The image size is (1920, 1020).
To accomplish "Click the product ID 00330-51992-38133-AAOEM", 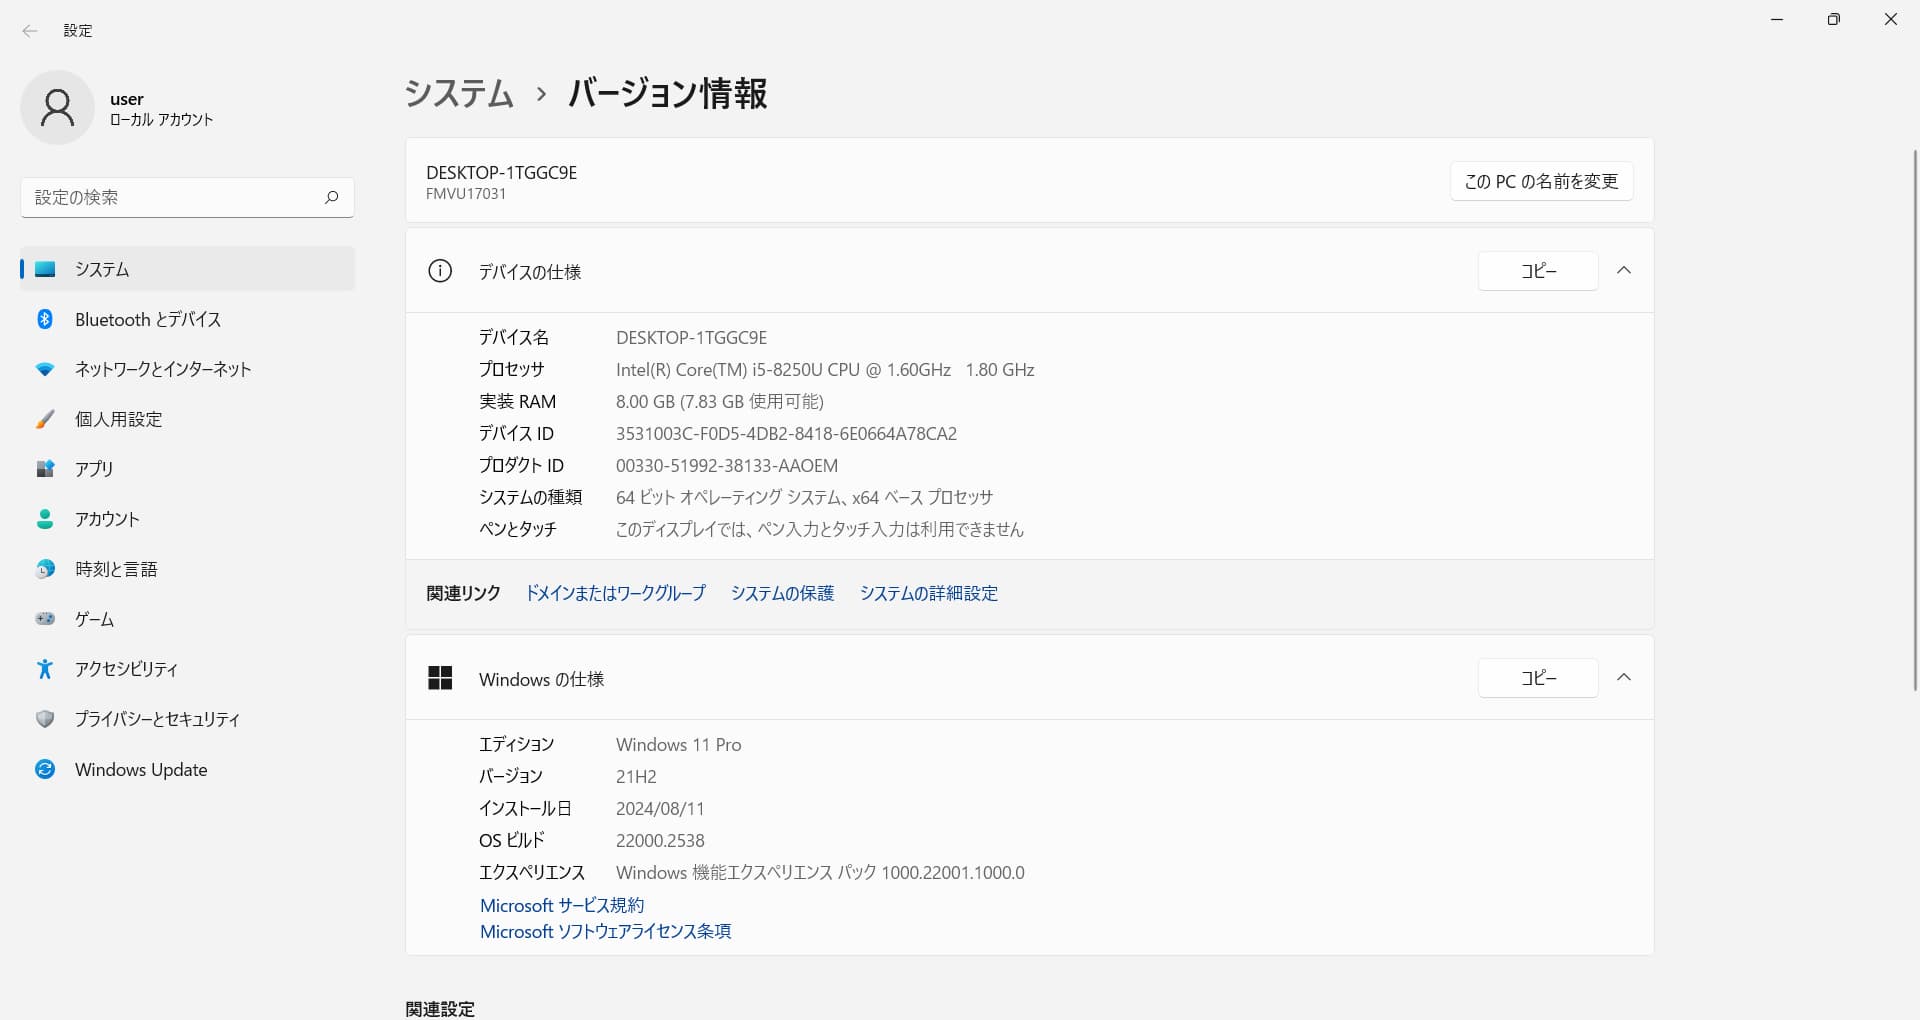I will [727, 465].
